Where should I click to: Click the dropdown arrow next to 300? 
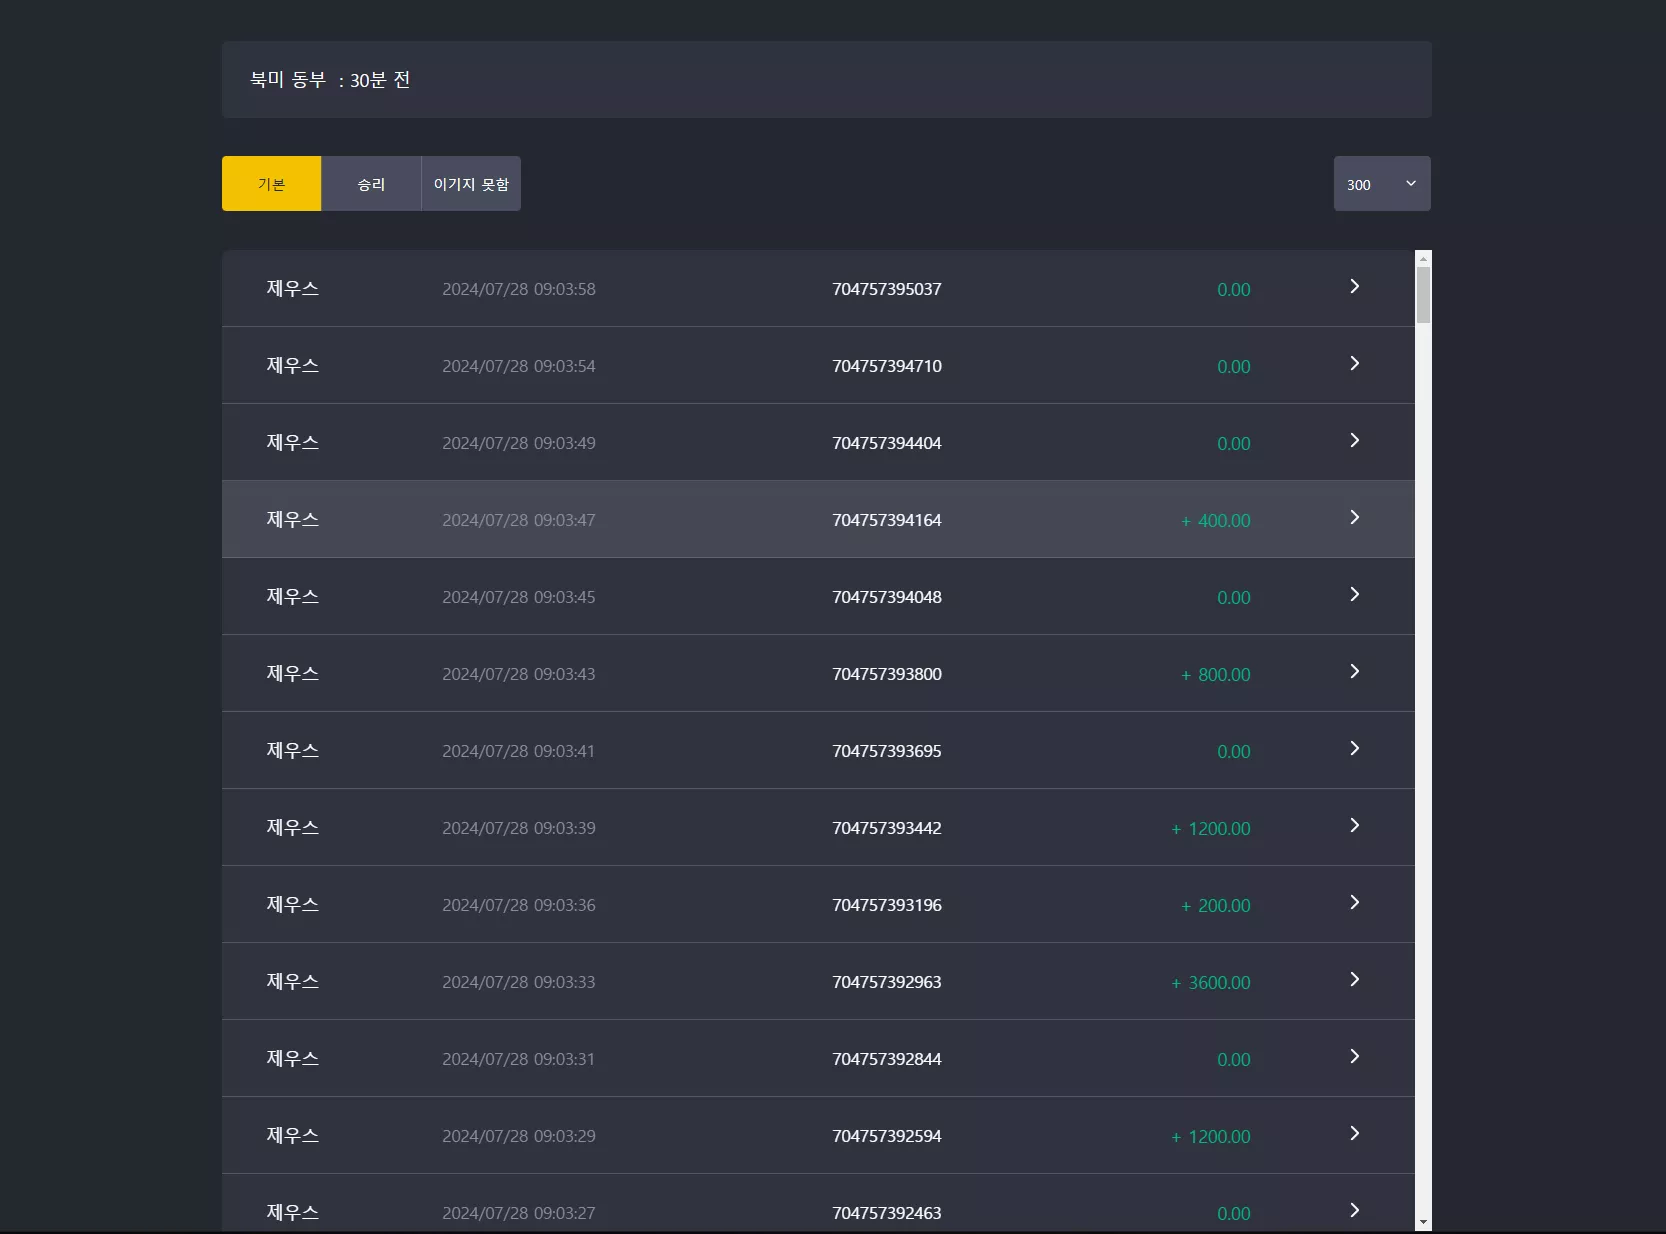tap(1411, 184)
